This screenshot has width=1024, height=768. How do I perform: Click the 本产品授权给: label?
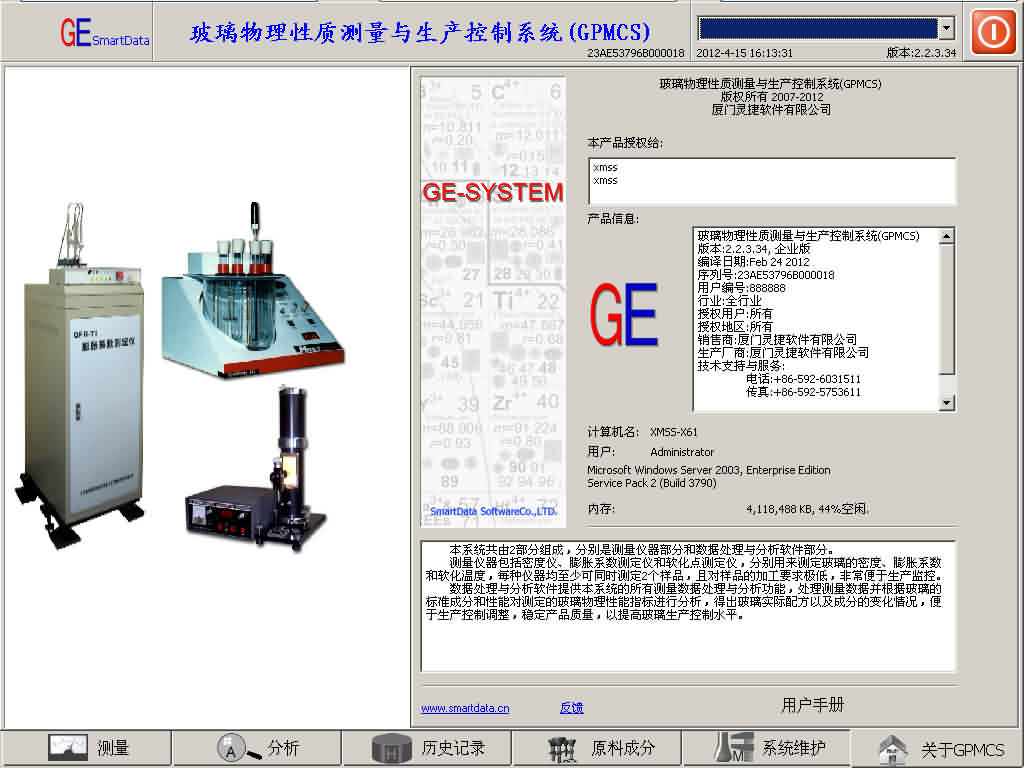[625, 142]
